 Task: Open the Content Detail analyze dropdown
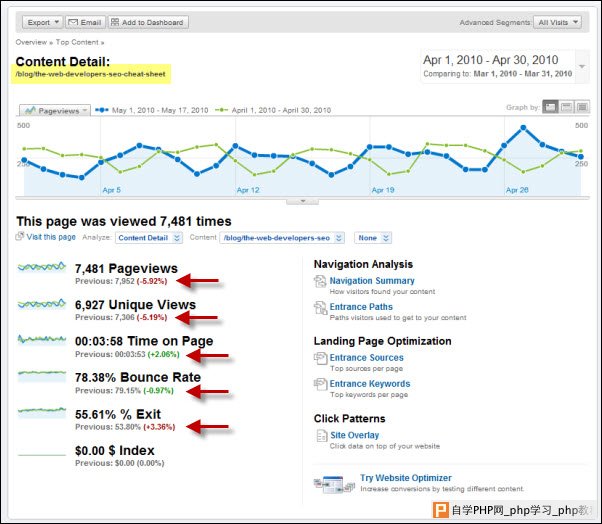pos(149,238)
